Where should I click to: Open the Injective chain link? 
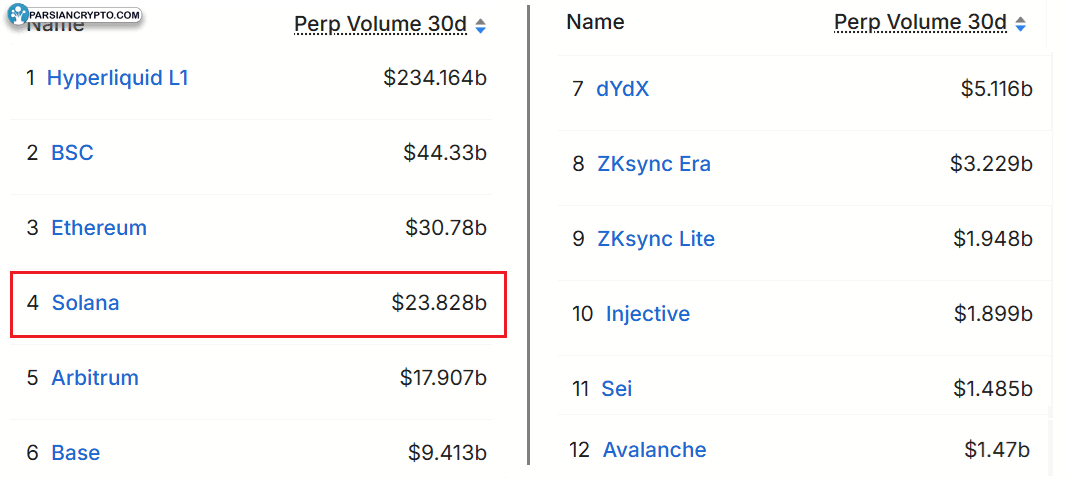point(648,314)
